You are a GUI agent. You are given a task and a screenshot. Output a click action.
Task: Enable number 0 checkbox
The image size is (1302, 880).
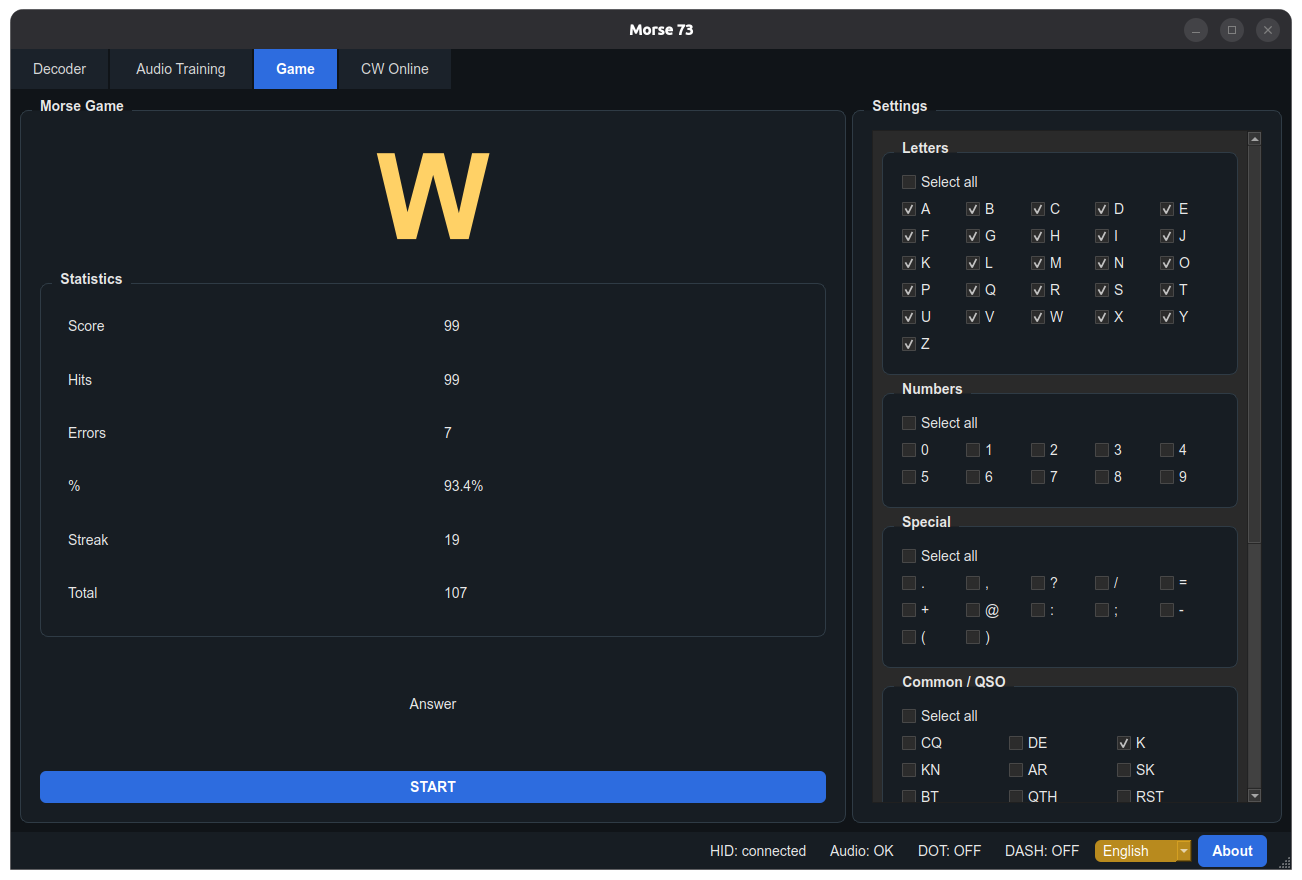(x=909, y=450)
